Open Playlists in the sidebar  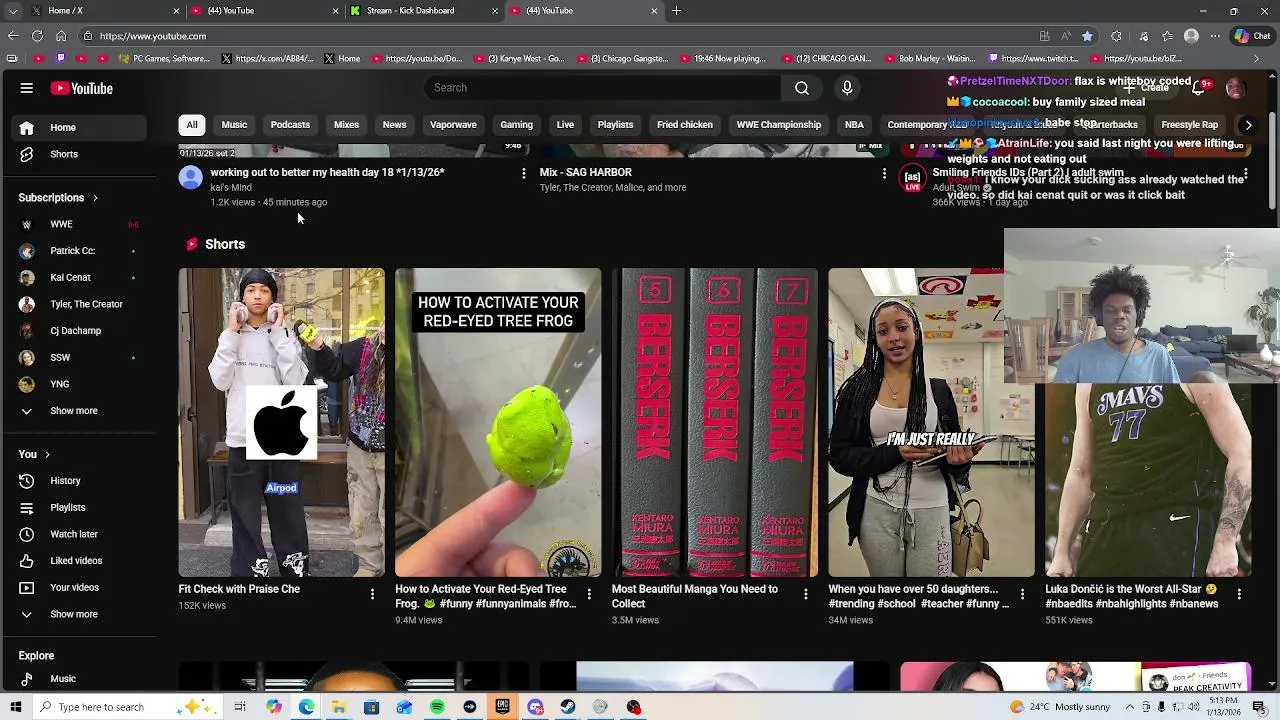point(78,507)
